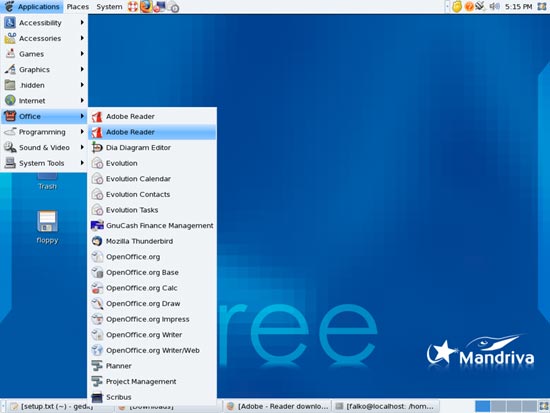
Task: Open Evolution mail client entry
Action: (x=152, y=163)
